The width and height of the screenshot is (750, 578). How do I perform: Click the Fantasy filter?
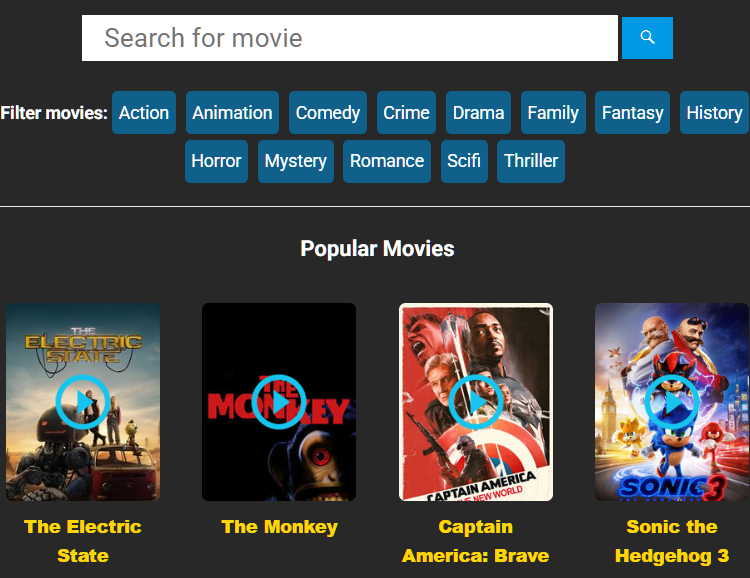(x=632, y=113)
